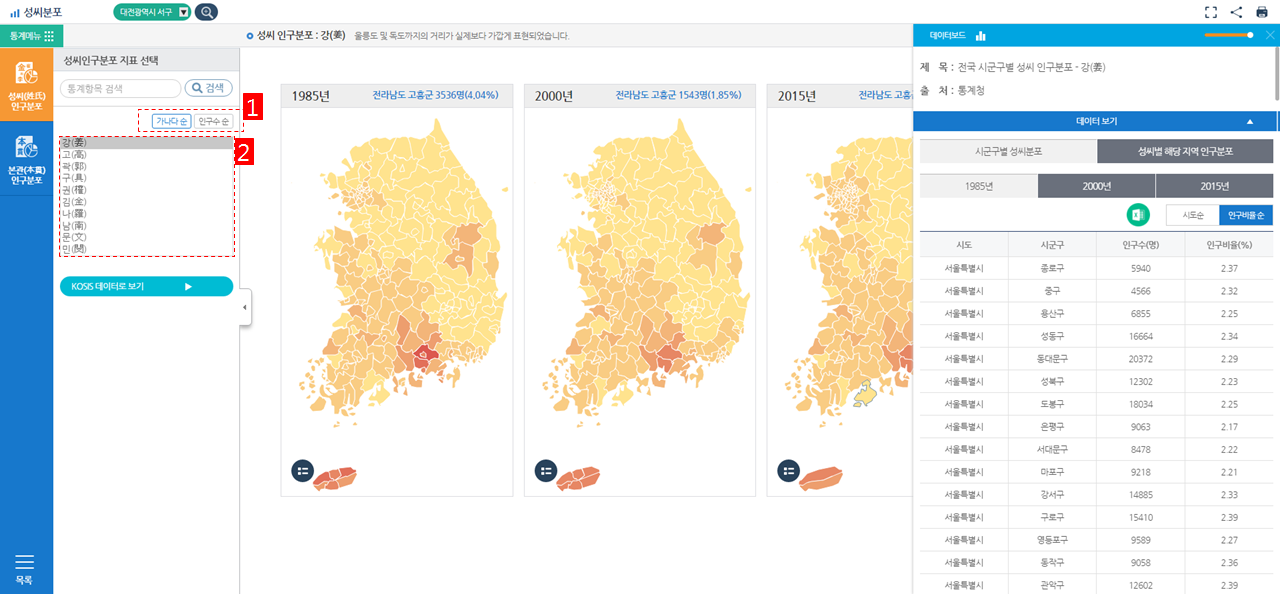Switch surname sorting to 인구수 순
1280x594 pixels.
tap(214, 120)
